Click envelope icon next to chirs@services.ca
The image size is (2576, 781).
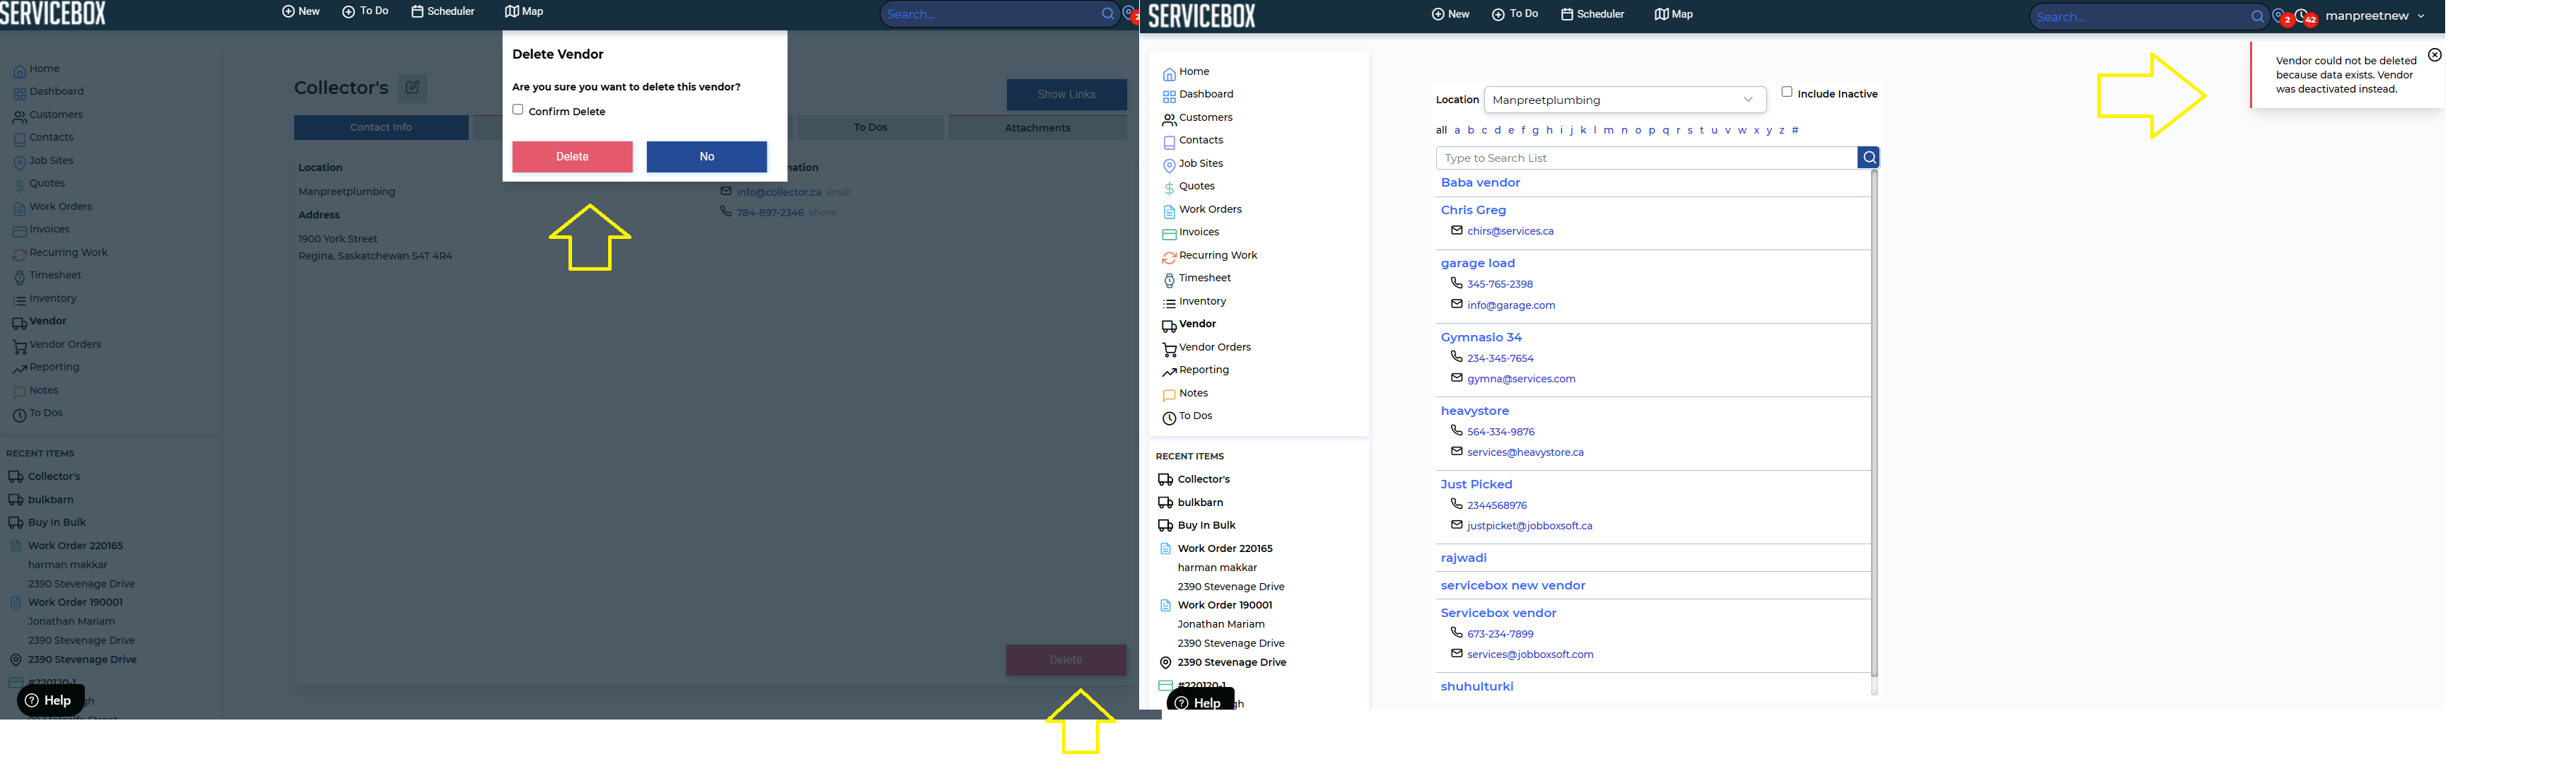click(x=1456, y=231)
